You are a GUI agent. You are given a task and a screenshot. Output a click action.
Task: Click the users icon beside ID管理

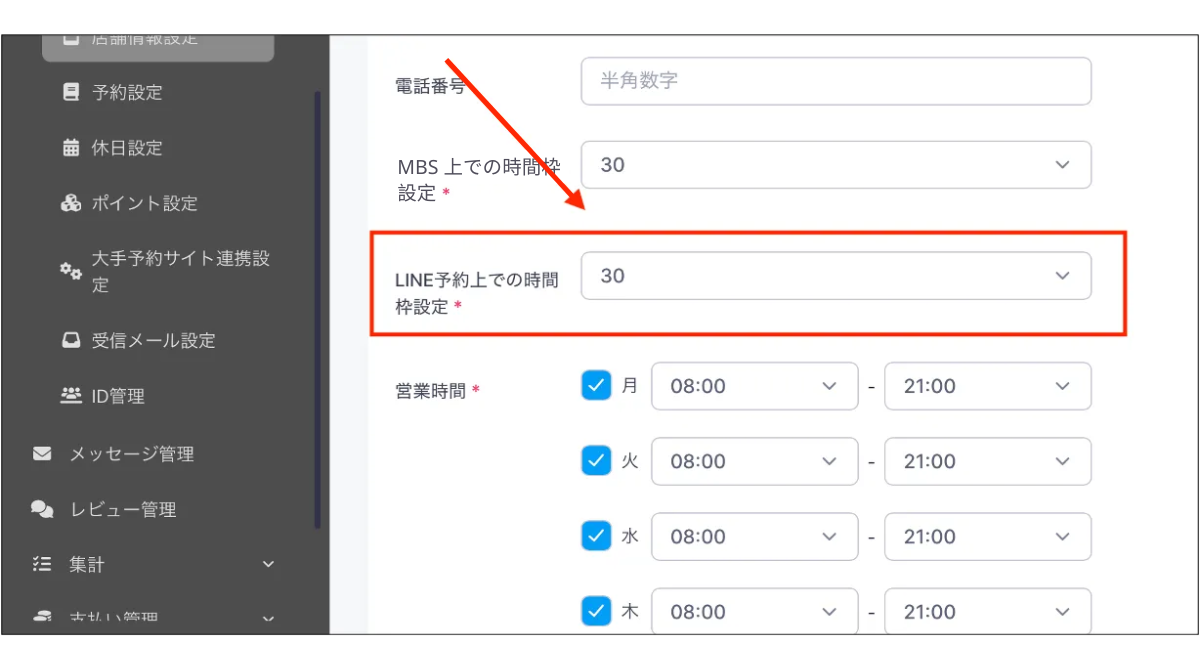coord(70,396)
